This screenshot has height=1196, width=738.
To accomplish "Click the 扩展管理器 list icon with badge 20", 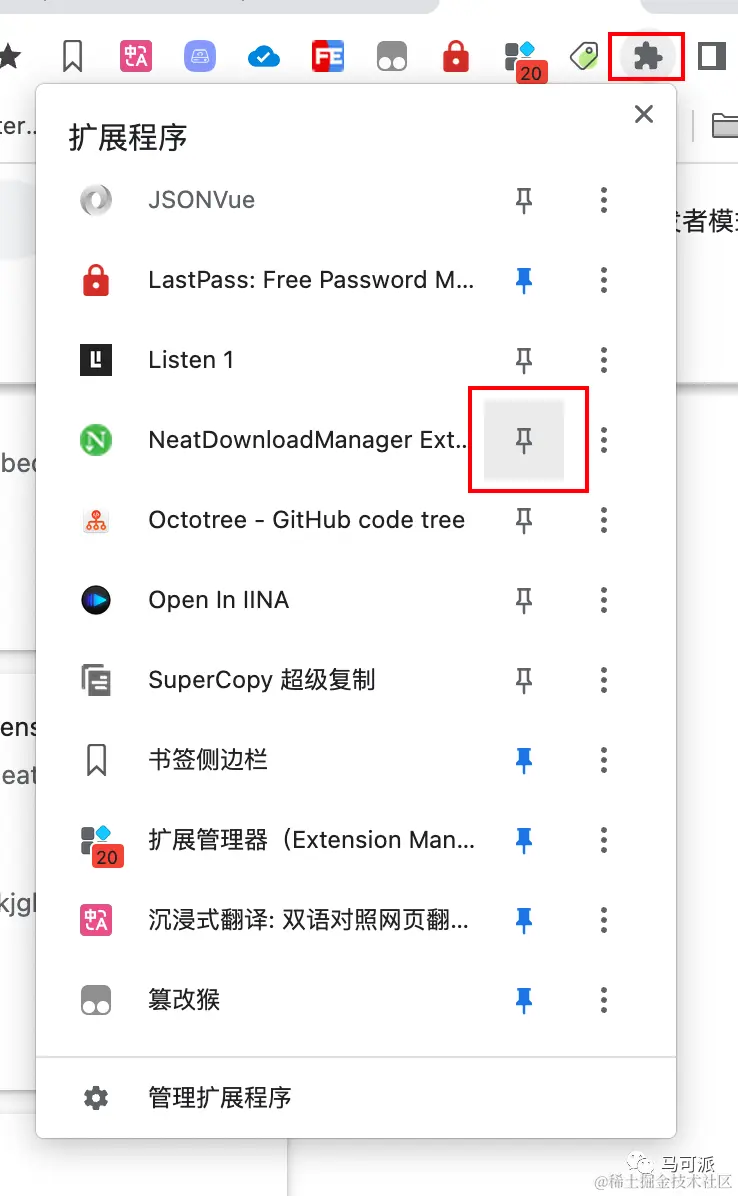I will coord(102,846).
